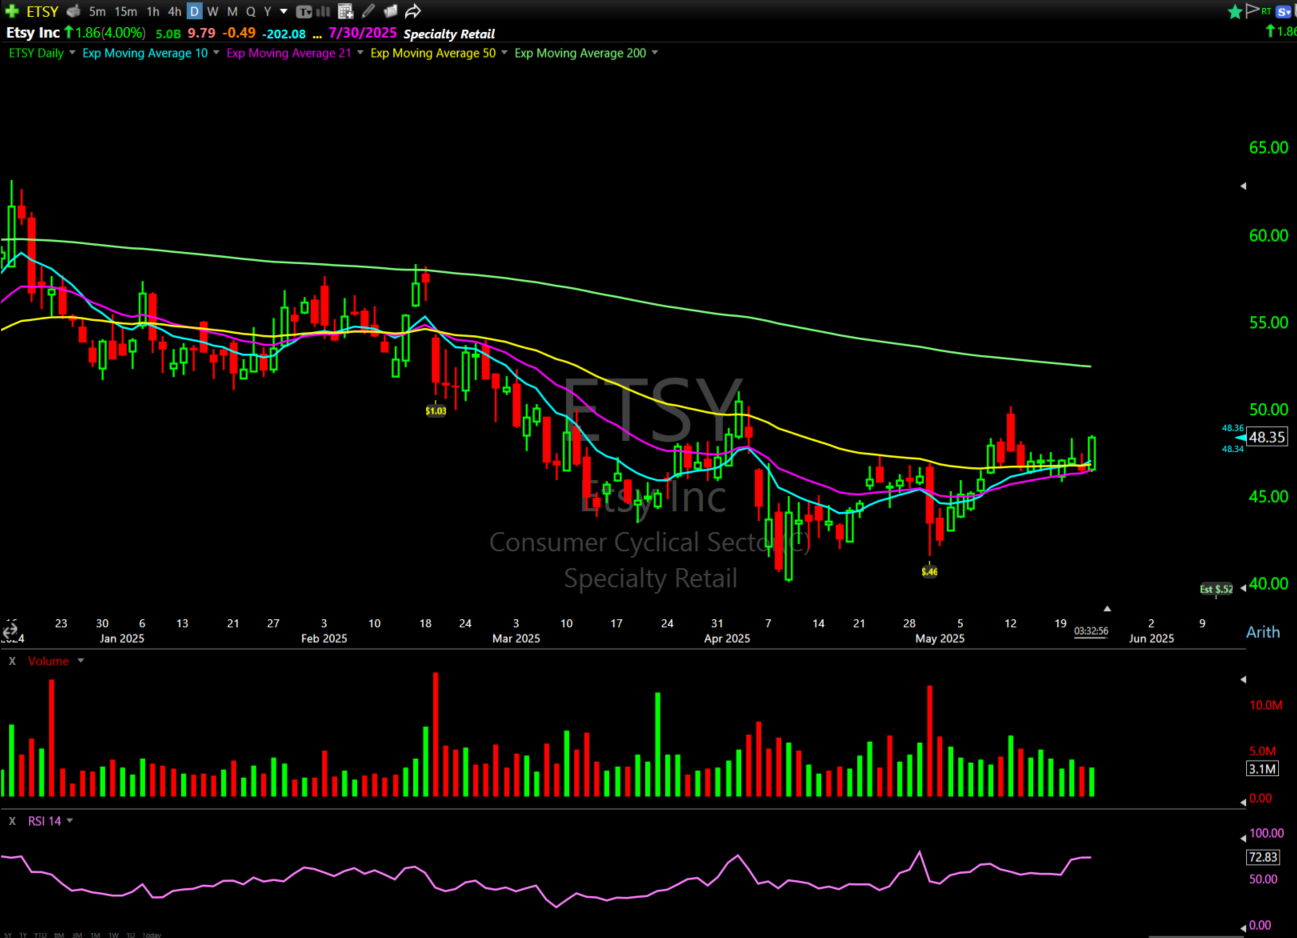Screen dimensions: 1297x938
Task: Click the 9.79 value in header
Action: (202, 33)
